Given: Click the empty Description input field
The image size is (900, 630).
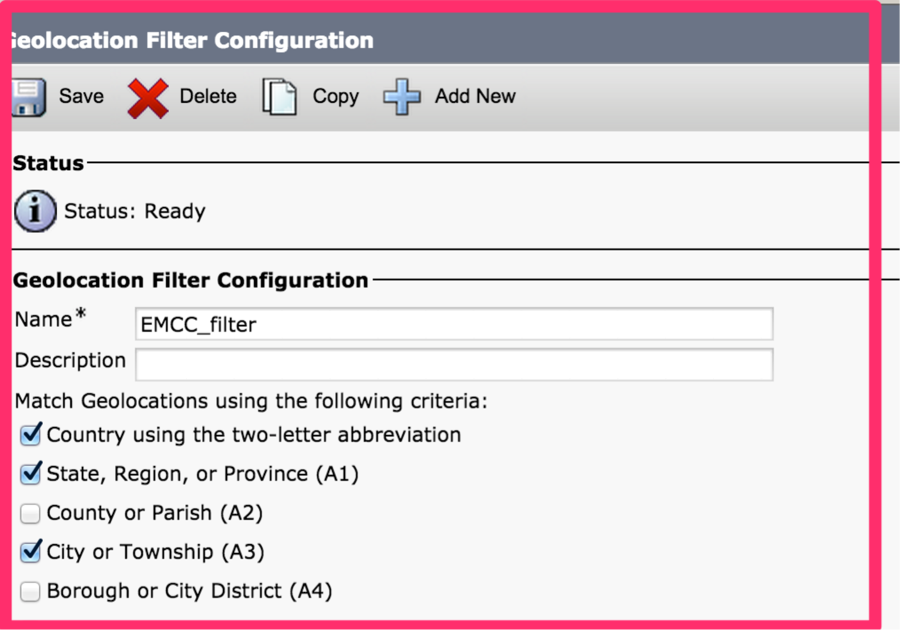Looking at the screenshot, I should pos(454,364).
